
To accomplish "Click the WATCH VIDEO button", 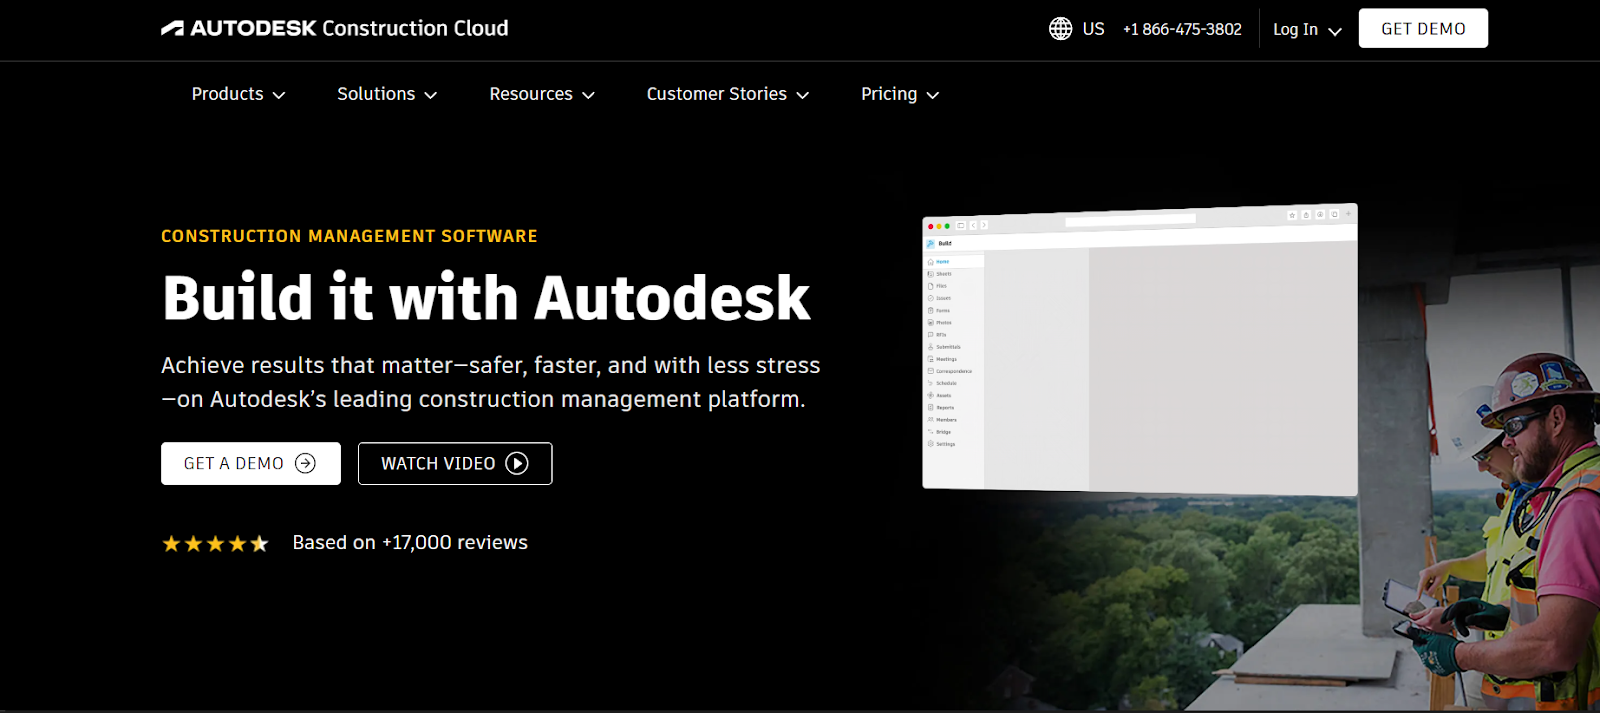I will click(x=455, y=463).
